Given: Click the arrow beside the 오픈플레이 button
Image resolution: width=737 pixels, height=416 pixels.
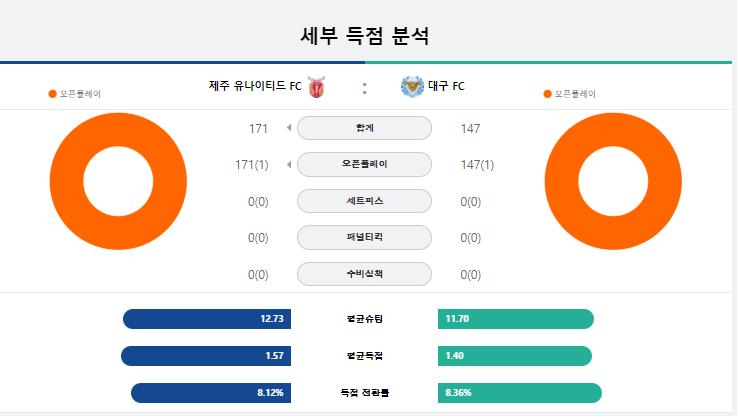Looking at the screenshot, I should coord(289,165).
